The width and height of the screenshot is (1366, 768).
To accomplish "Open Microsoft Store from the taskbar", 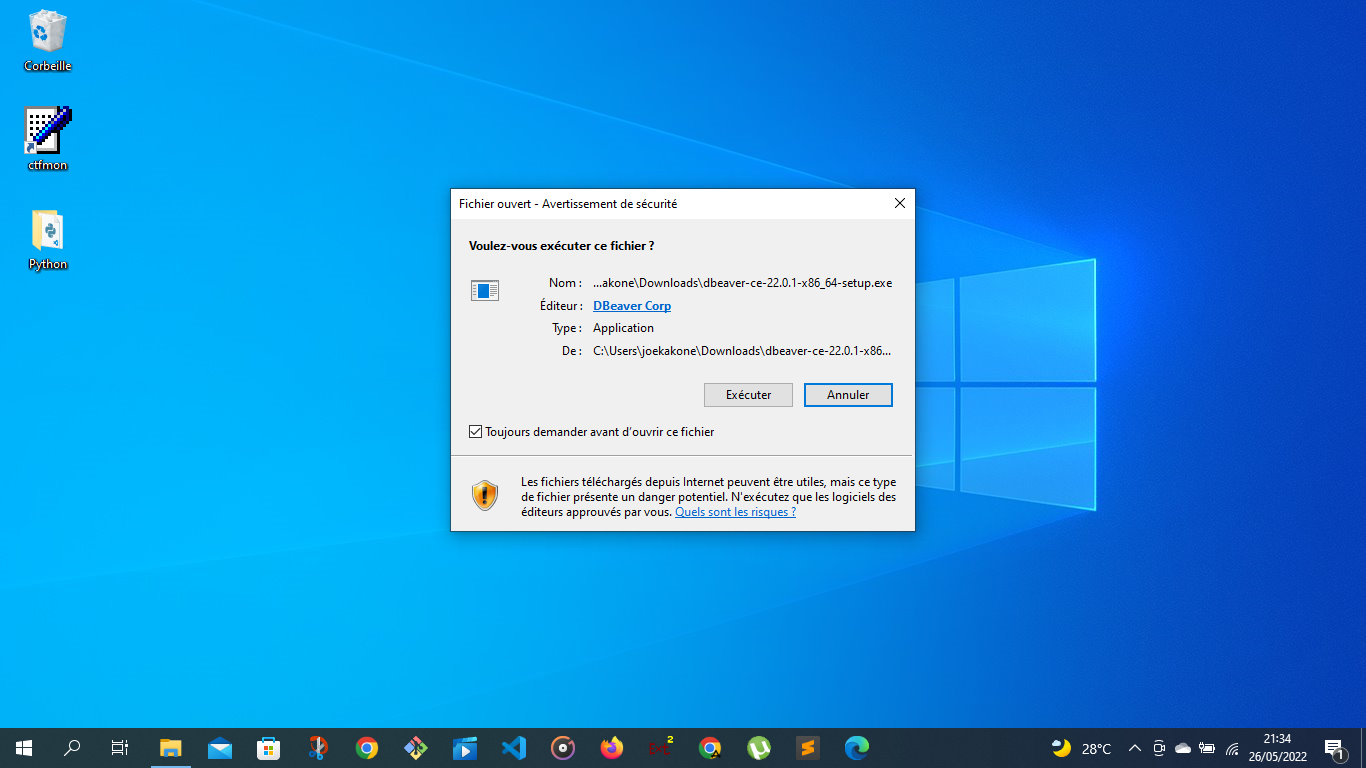I will tap(269, 748).
